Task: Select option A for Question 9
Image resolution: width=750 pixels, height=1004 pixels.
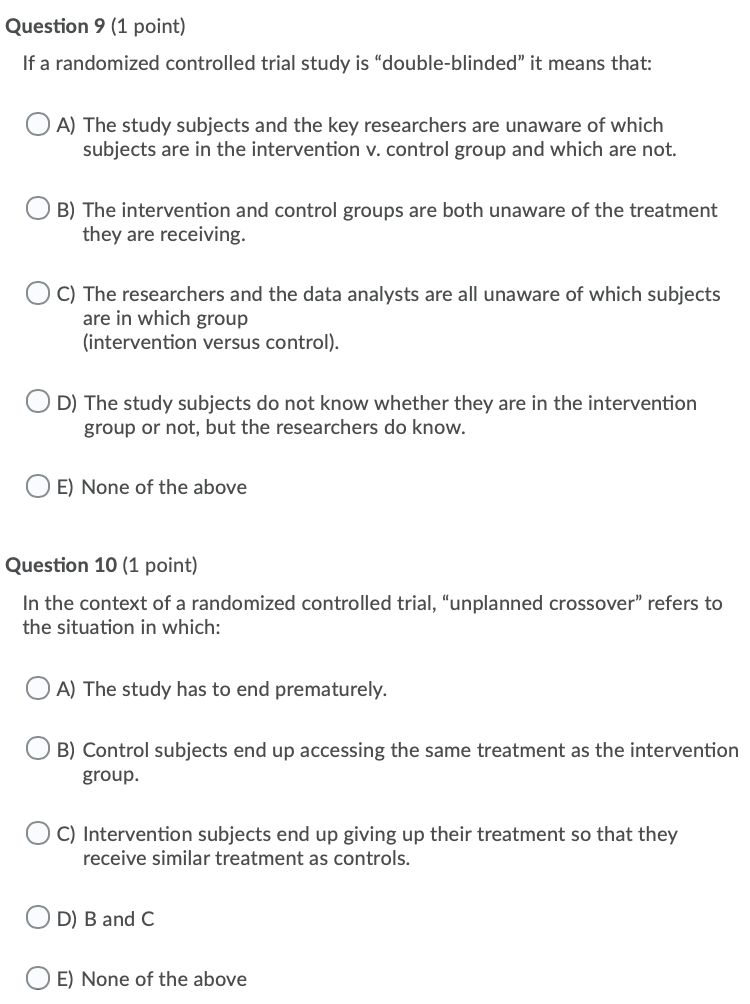Action: pyautogui.click(x=40, y=124)
